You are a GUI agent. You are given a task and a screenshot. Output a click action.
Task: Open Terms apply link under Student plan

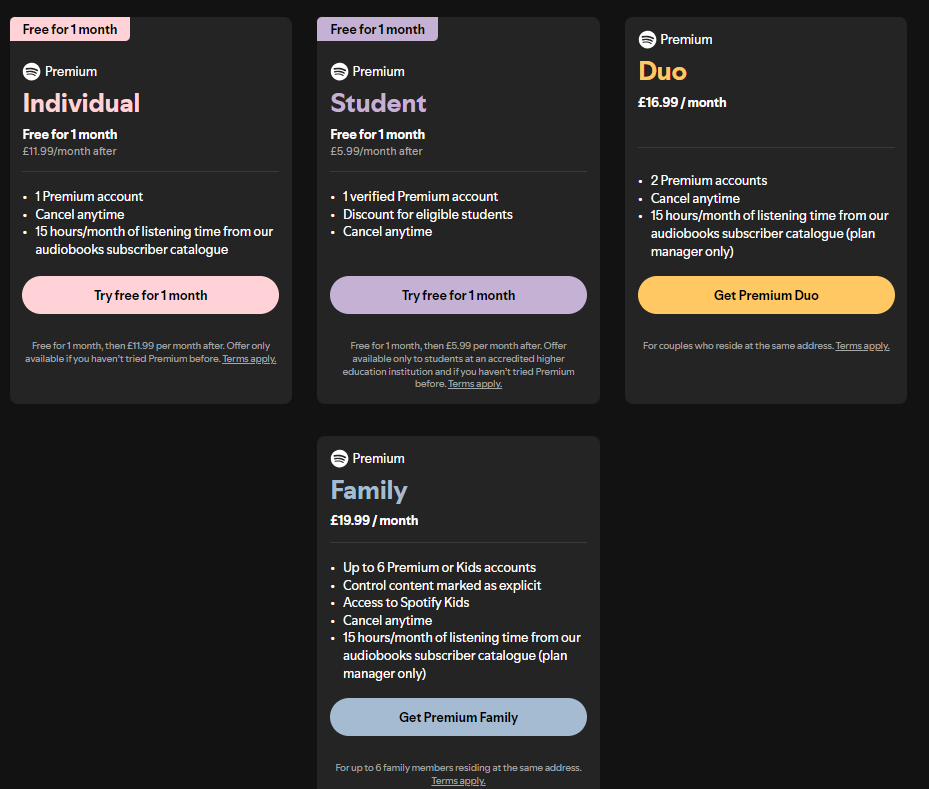click(x=474, y=384)
